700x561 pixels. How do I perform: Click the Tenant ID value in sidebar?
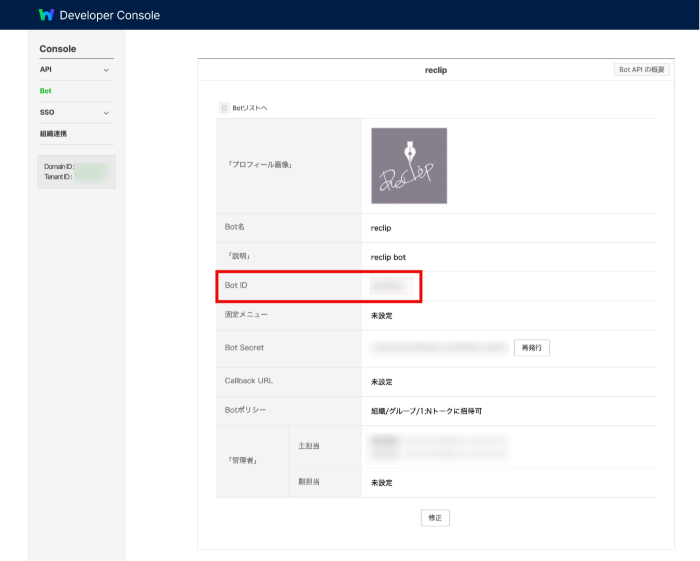pyautogui.click(x=92, y=177)
